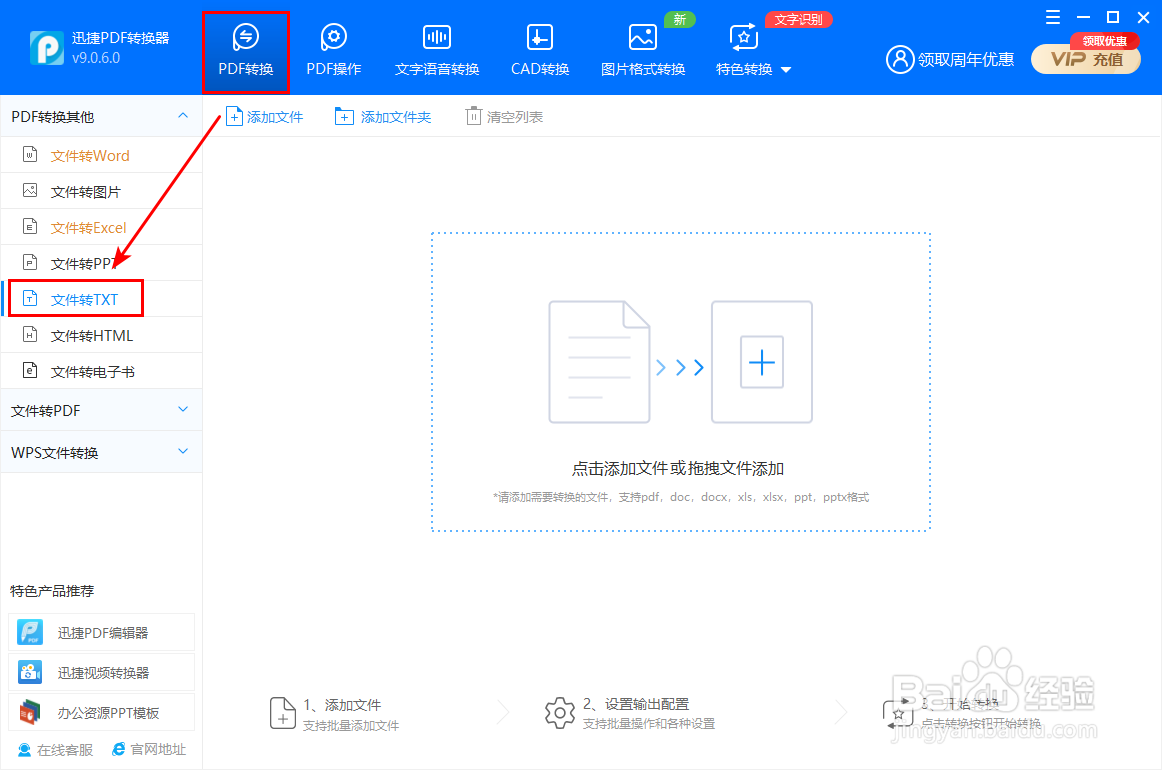This screenshot has height=770, width=1162.
Task: Click the step 2 设置输出配置 gear icon
Action: pos(560,713)
